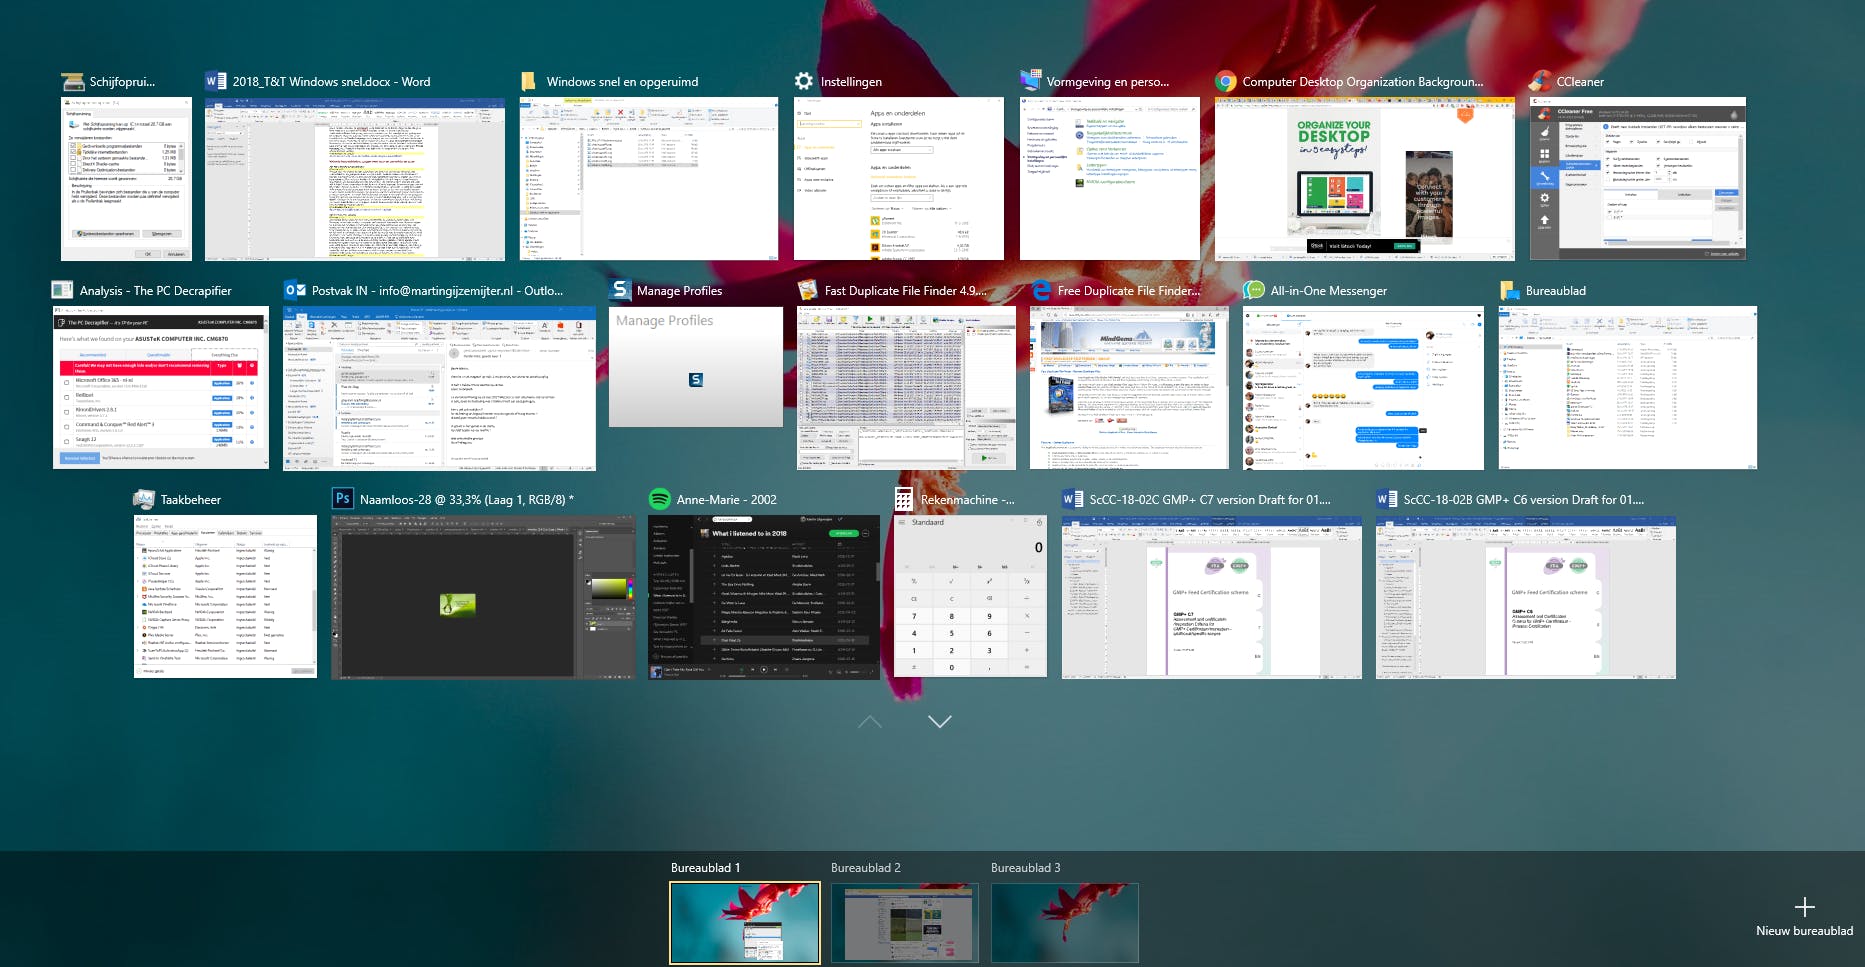Add a desktop with the Nieuw bureaublad button

coord(1804,916)
